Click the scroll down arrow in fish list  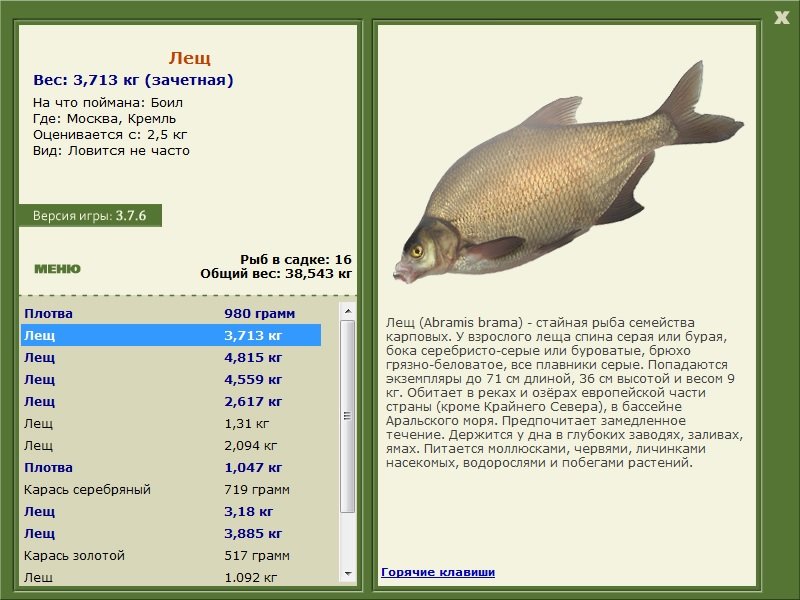(348, 574)
